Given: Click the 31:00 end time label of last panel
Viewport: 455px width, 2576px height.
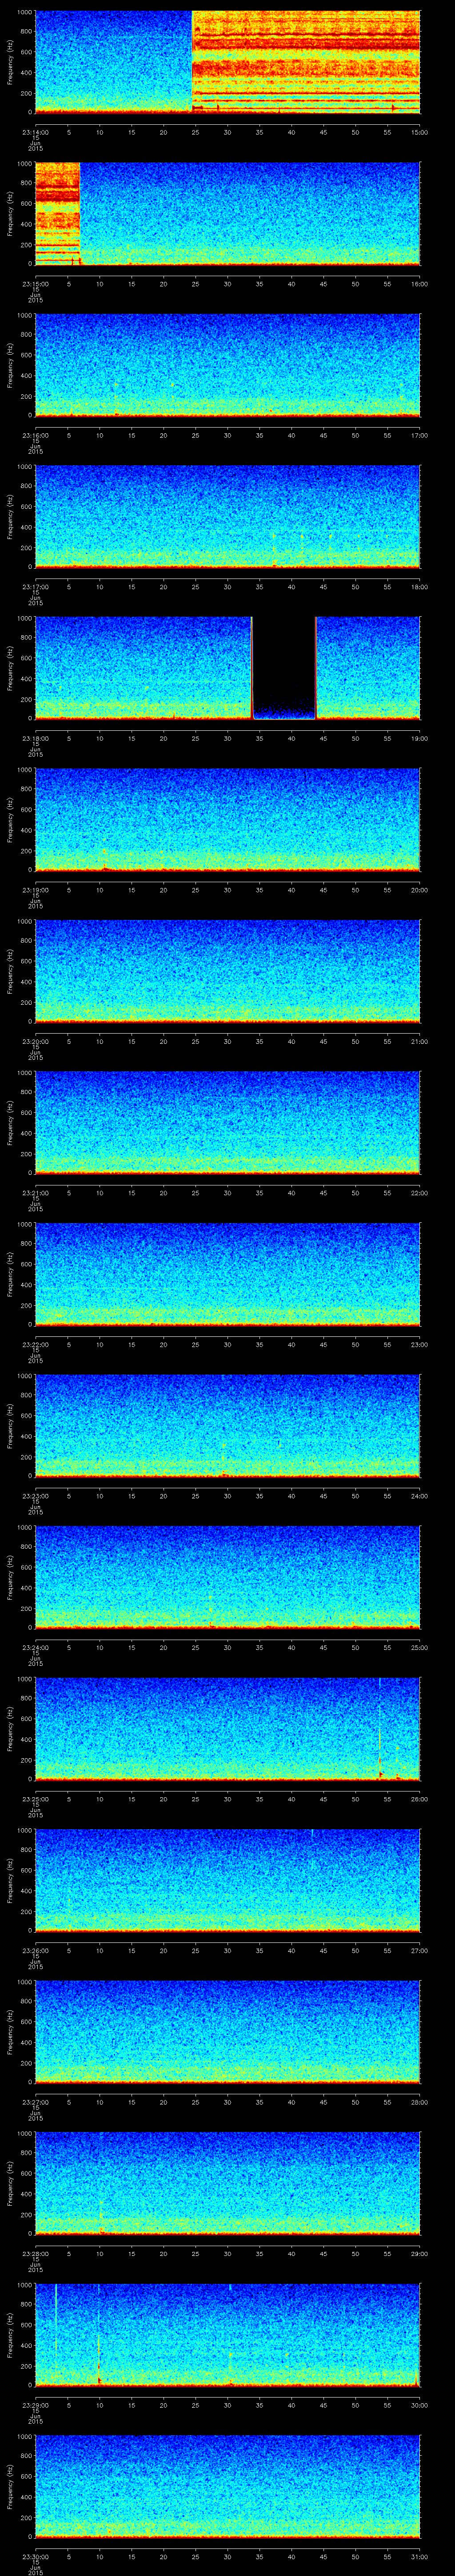Looking at the screenshot, I should pyautogui.click(x=419, y=2556).
